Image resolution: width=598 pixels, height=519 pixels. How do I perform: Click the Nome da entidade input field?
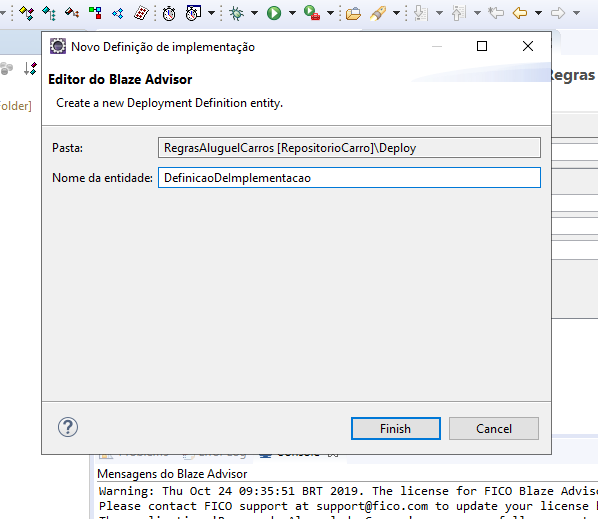click(x=349, y=178)
